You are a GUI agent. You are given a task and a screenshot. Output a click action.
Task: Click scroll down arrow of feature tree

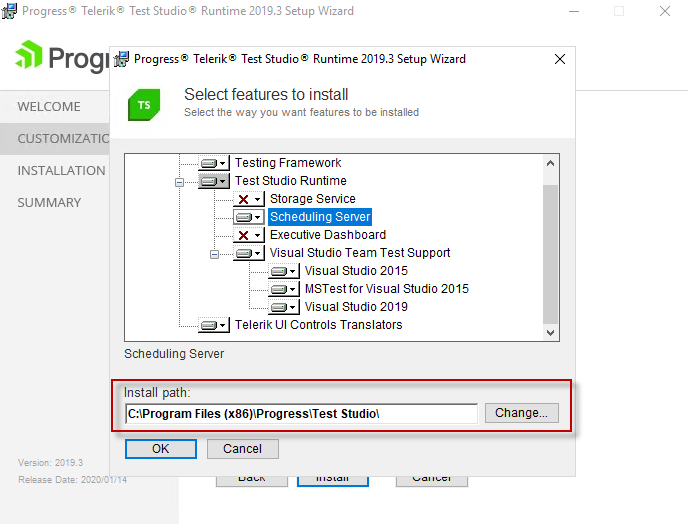551,333
